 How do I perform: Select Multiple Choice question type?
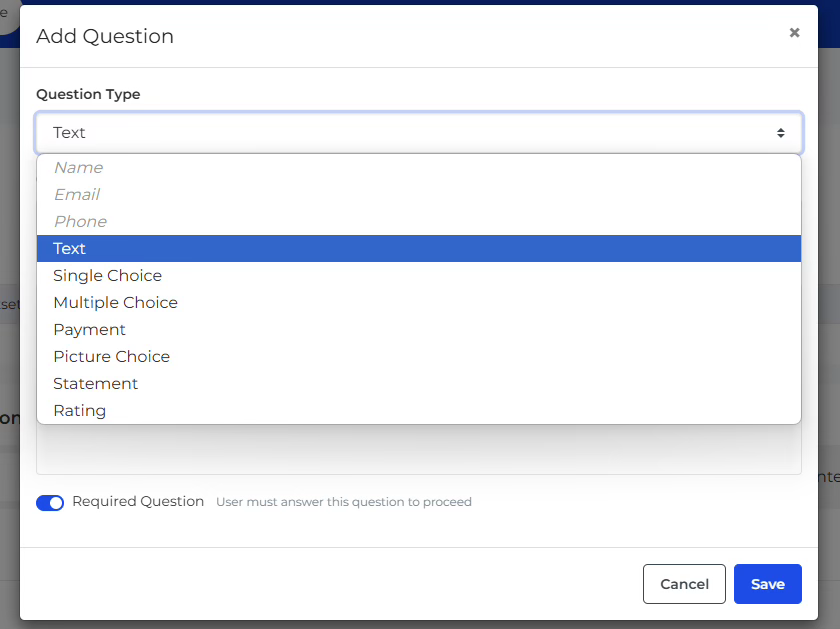(x=419, y=303)
